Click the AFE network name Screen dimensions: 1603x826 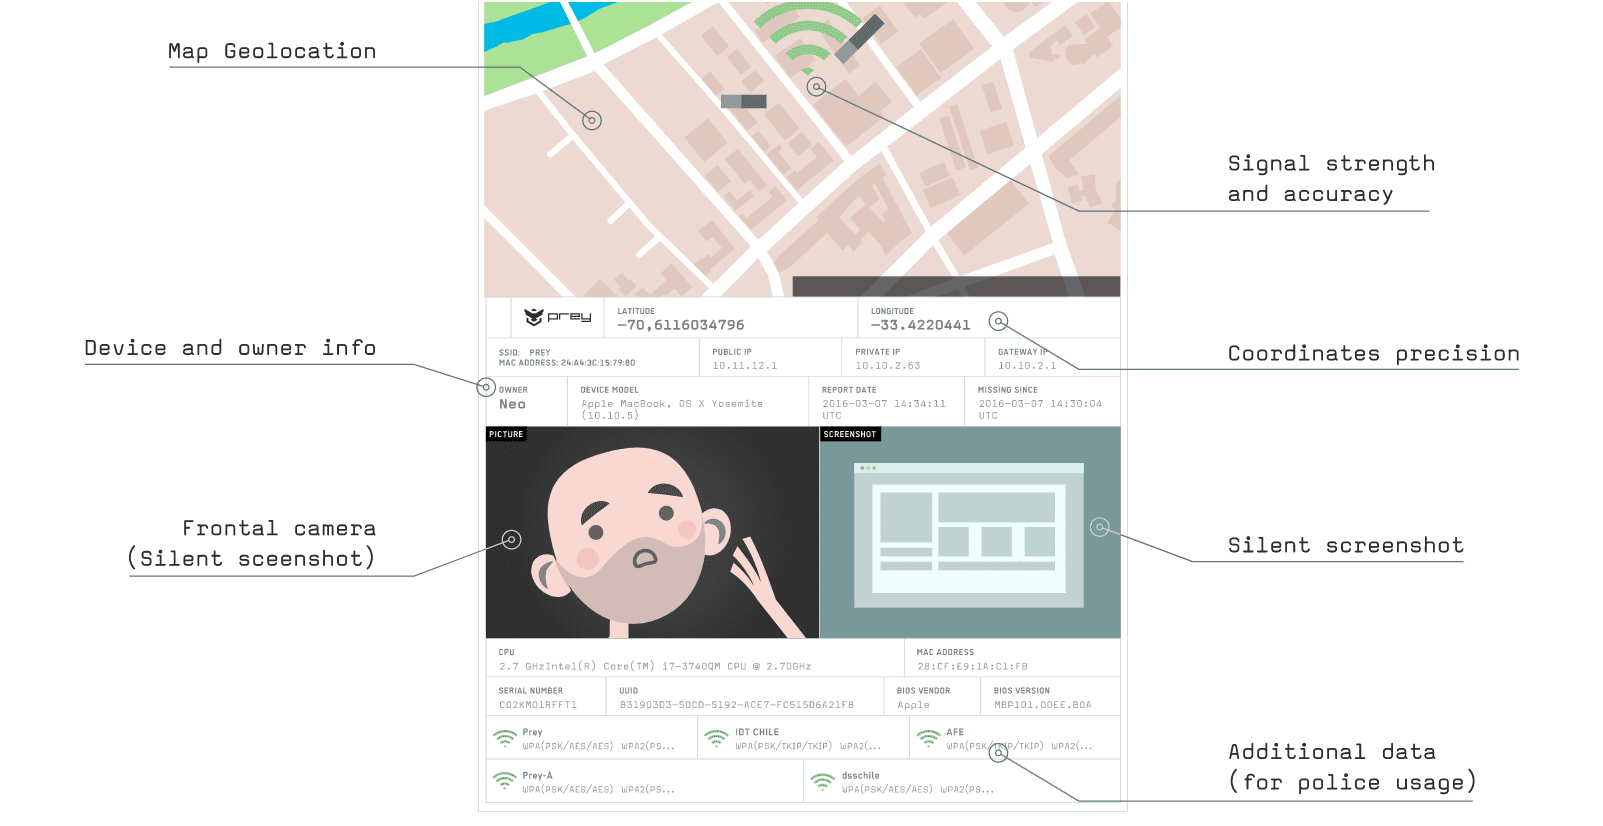point(955,732)
